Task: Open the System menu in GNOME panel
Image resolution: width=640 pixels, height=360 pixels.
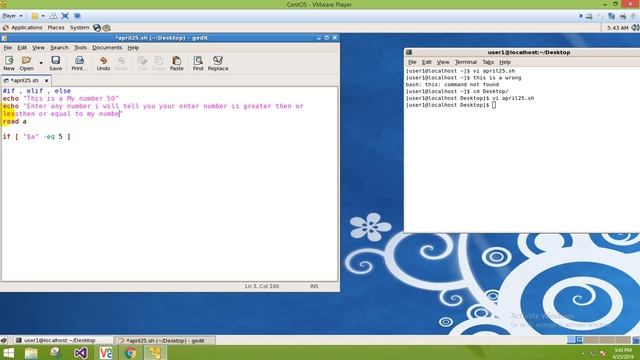Action: (80, 28)
